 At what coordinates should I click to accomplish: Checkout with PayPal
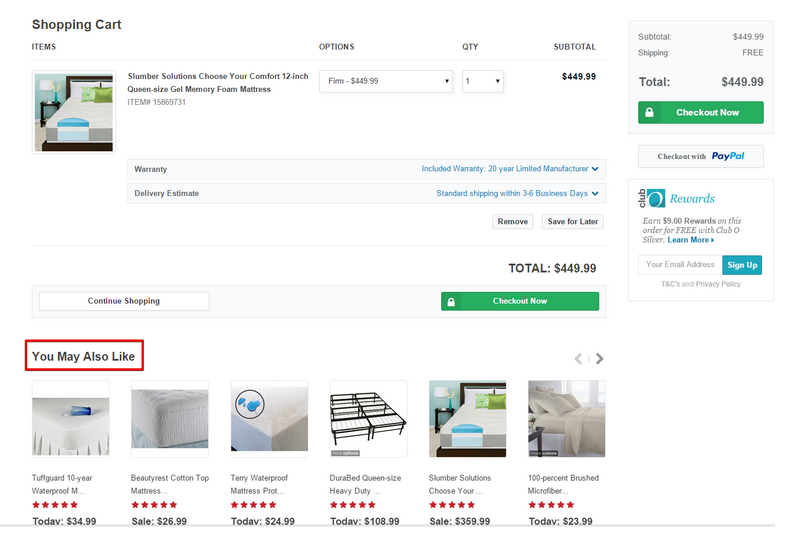coord(700,156)
